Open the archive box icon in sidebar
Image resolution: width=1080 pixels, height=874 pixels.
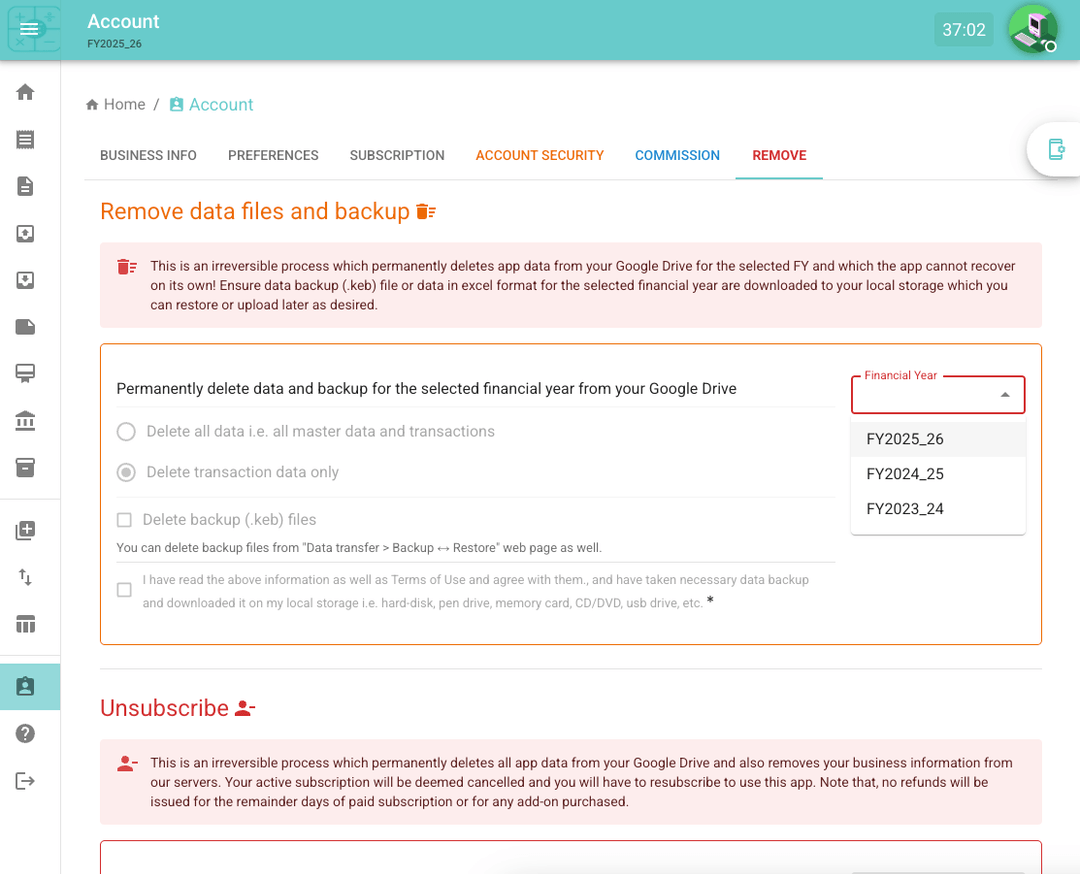coord(26,467)
